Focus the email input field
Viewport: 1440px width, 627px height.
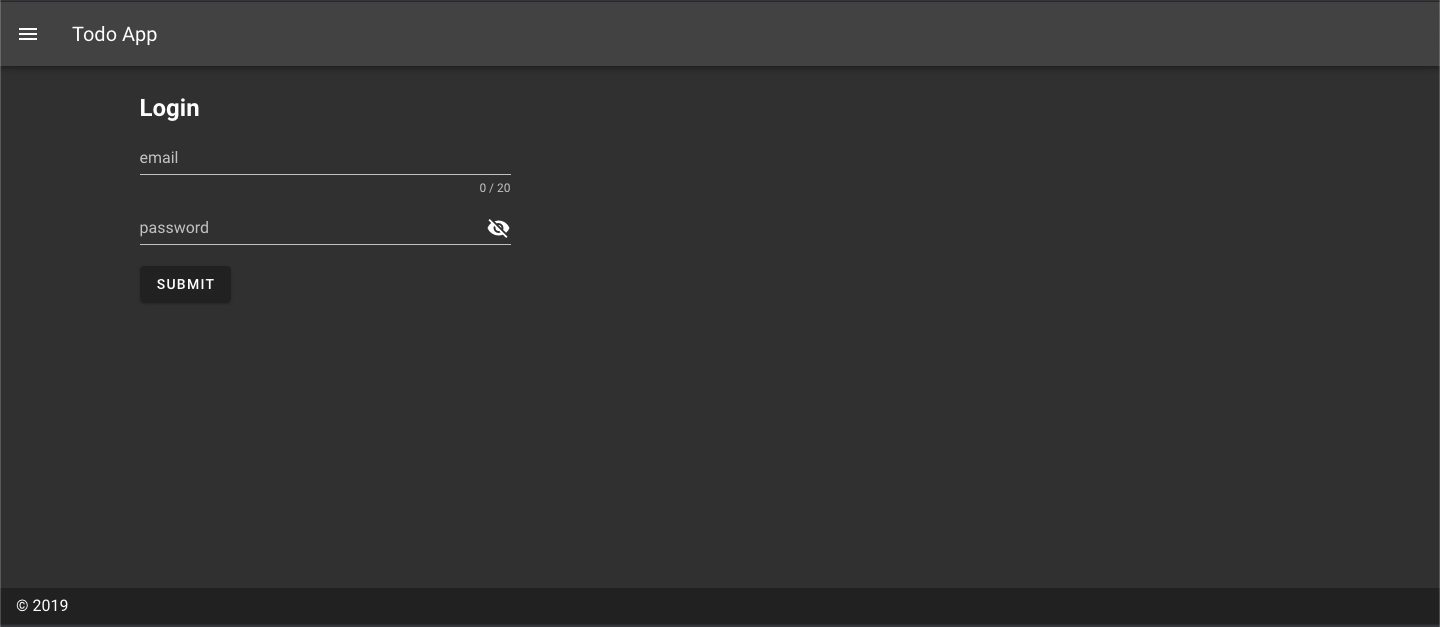[325, 158]
